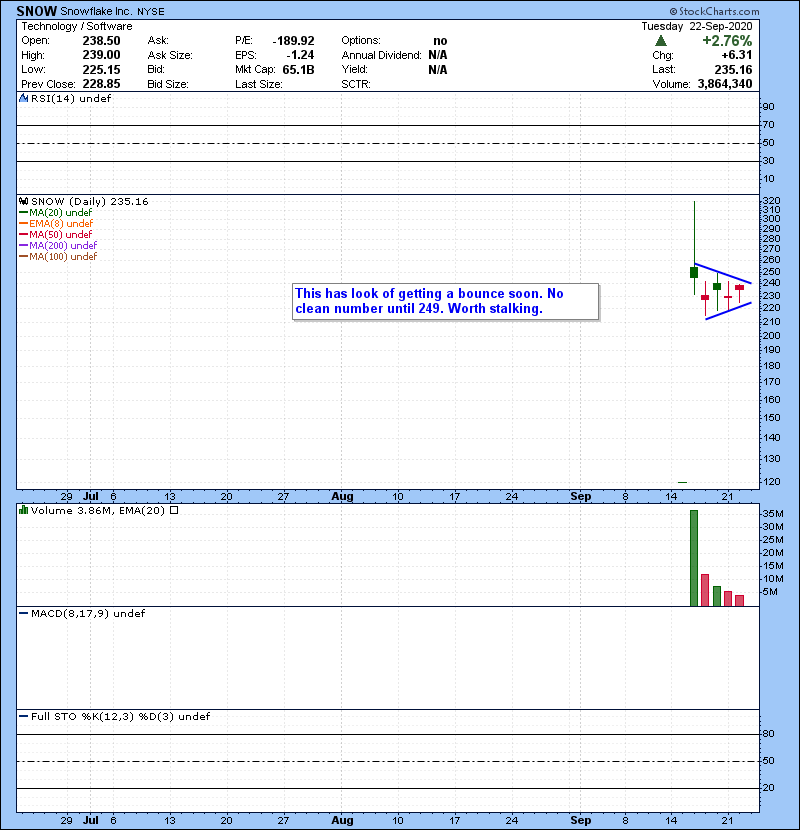
Task: Click the upper blue triangle trendline
Action: tap(722, 273)
